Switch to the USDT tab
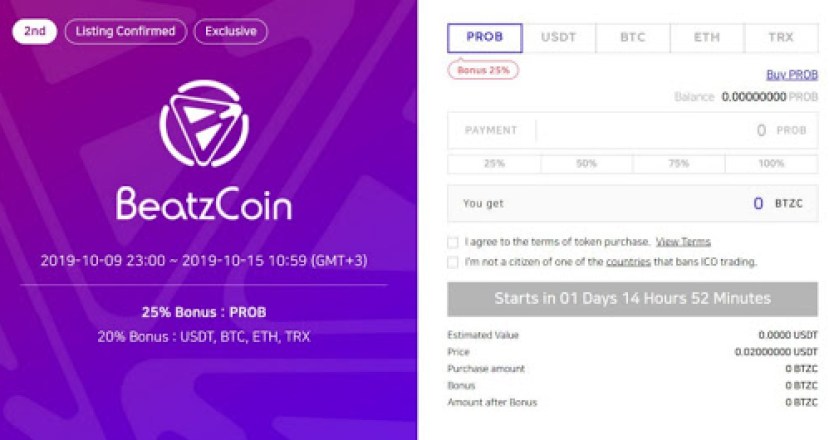This screenshot has width=829, height=440. pyautogui.click(x=558, y=38)
